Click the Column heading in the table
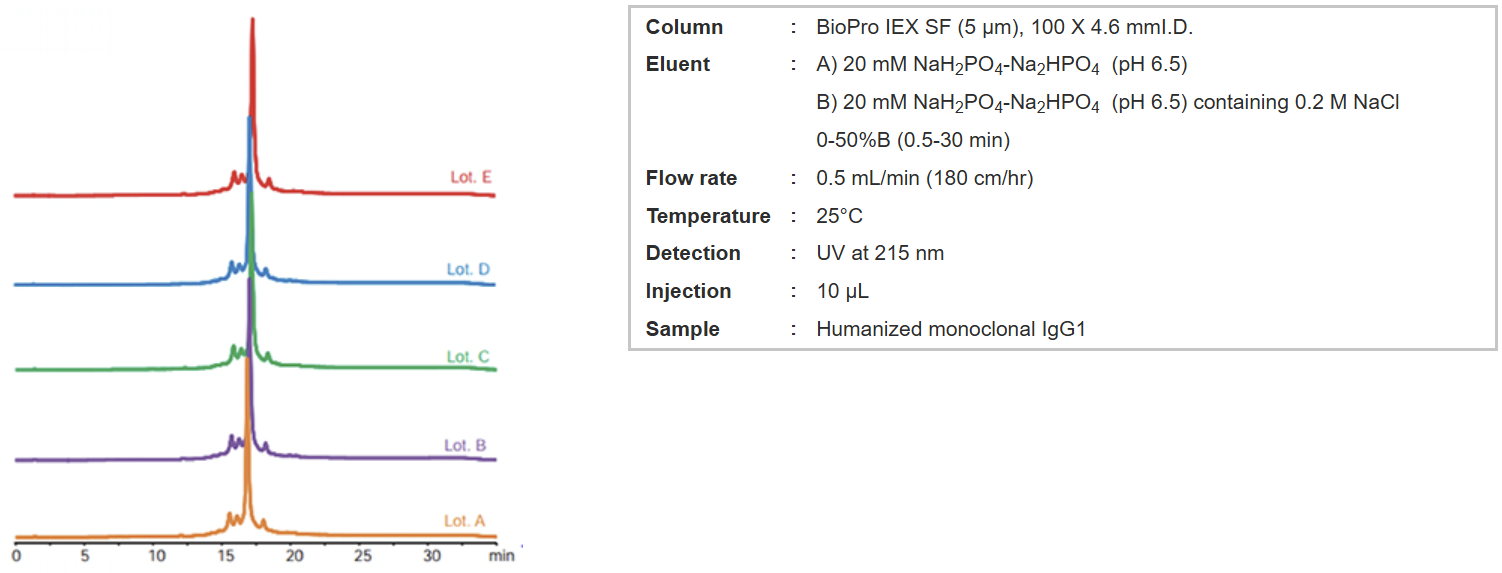Image resolution: width=1502 pixels, height=573 pixels. click(x=684, y=27)
